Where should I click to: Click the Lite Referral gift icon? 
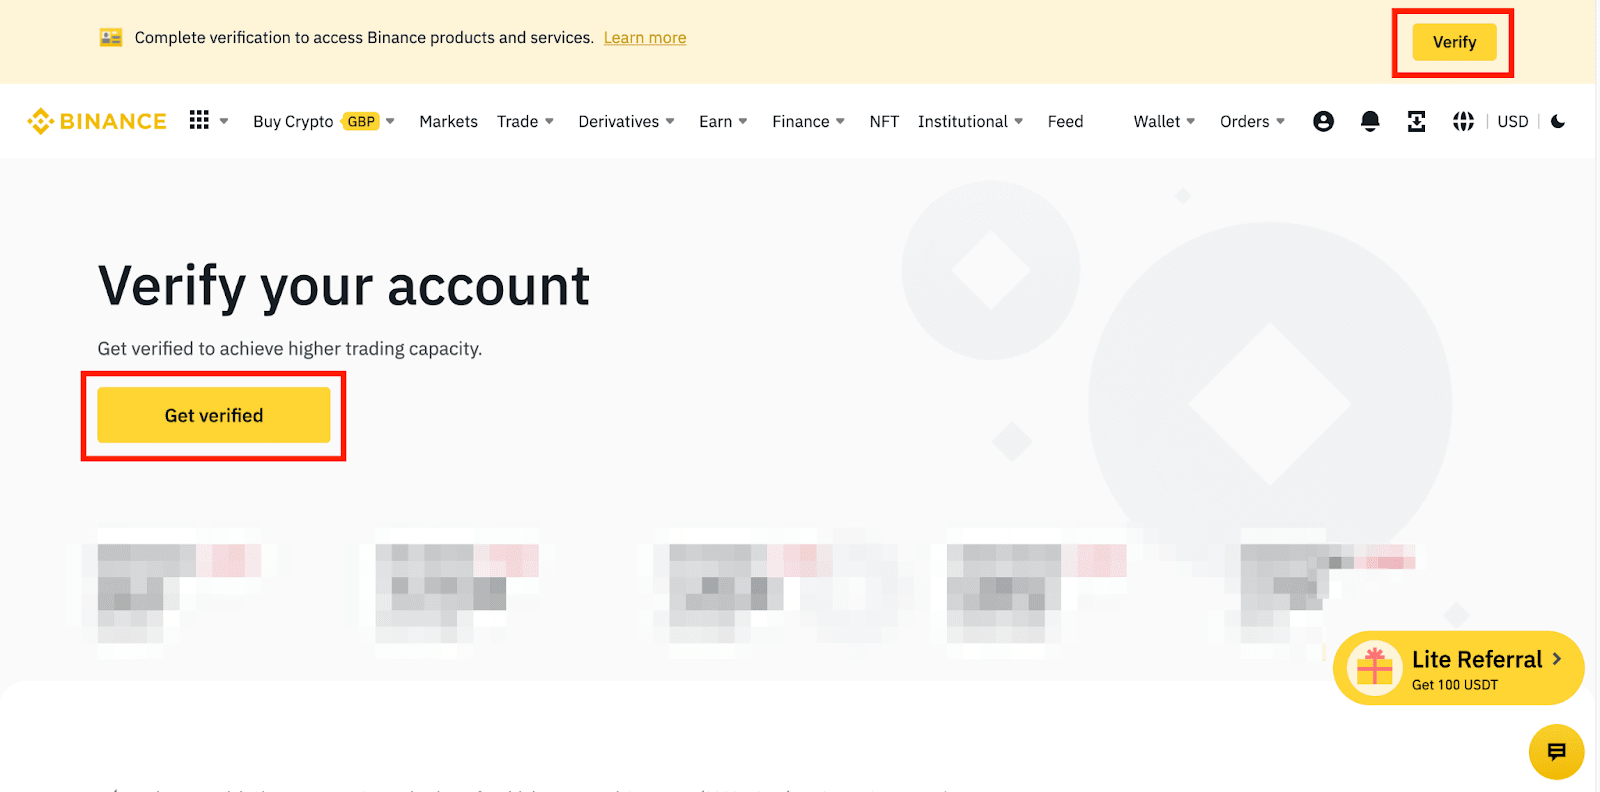[1374, 668]
